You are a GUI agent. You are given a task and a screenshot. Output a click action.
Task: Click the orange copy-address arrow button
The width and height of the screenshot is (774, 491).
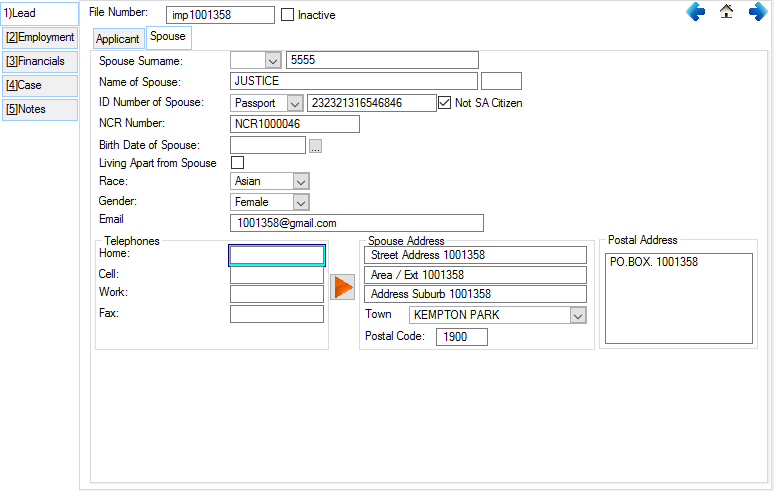(x=343, y=287)
